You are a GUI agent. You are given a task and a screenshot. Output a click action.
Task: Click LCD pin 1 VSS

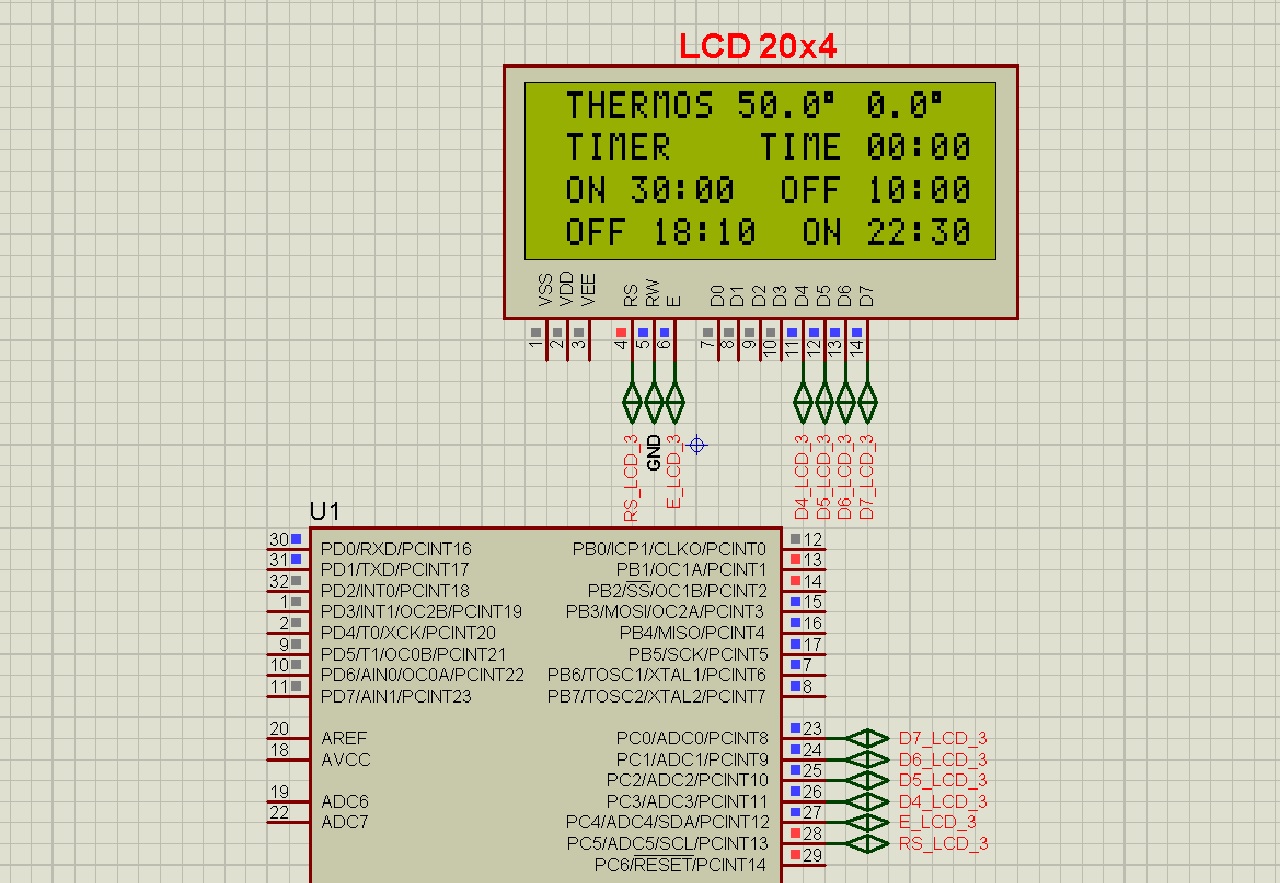537,340
